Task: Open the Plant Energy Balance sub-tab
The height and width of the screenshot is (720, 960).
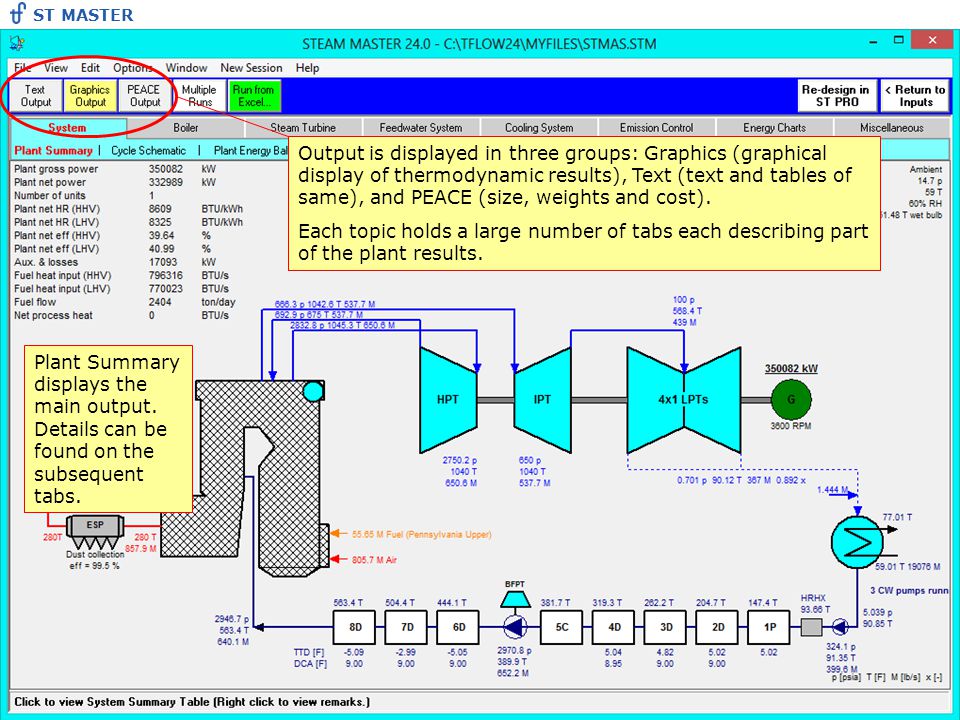Action: [250, 151]
